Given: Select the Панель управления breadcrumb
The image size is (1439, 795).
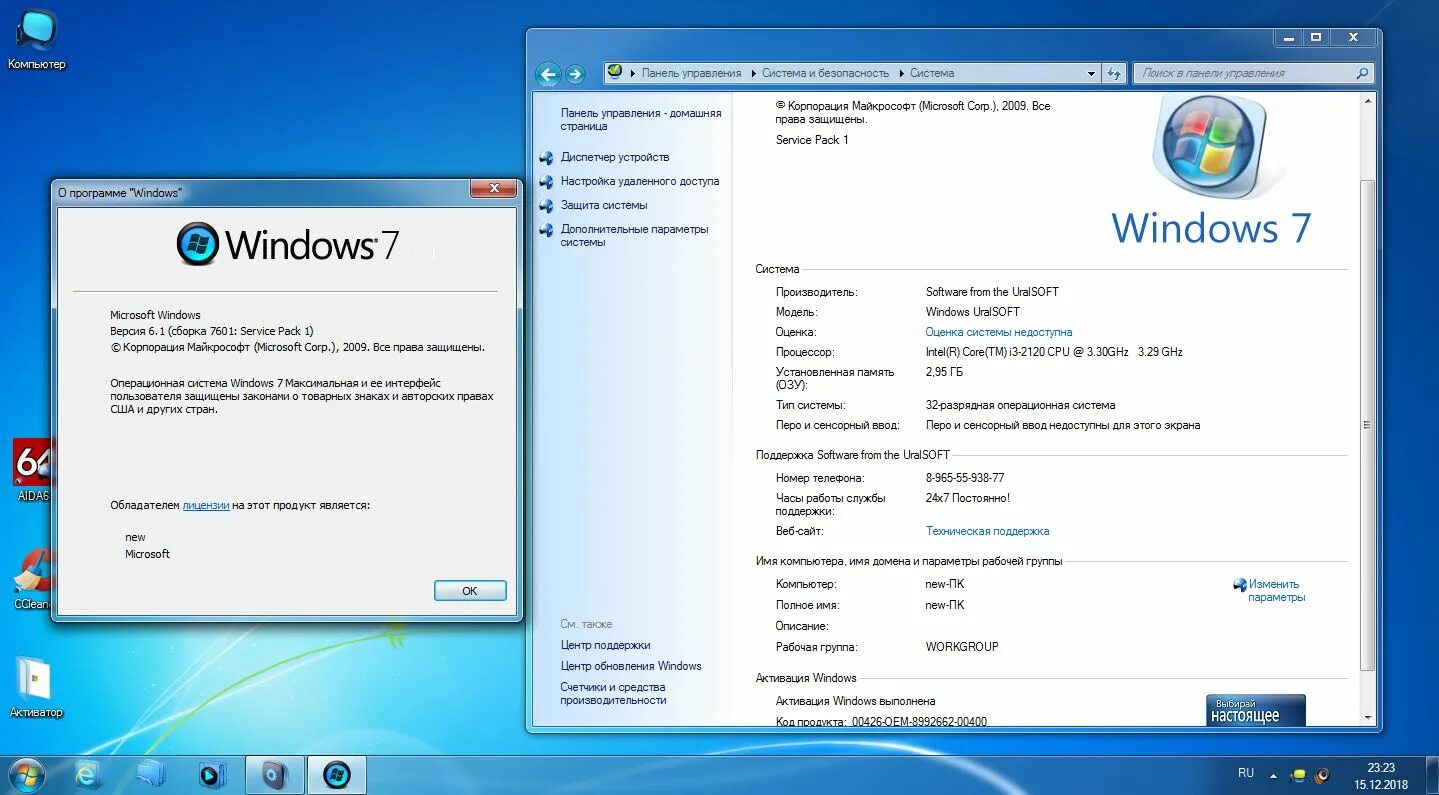Looking at the screenshot, I should pyautogui.click(x=692, y=73).
